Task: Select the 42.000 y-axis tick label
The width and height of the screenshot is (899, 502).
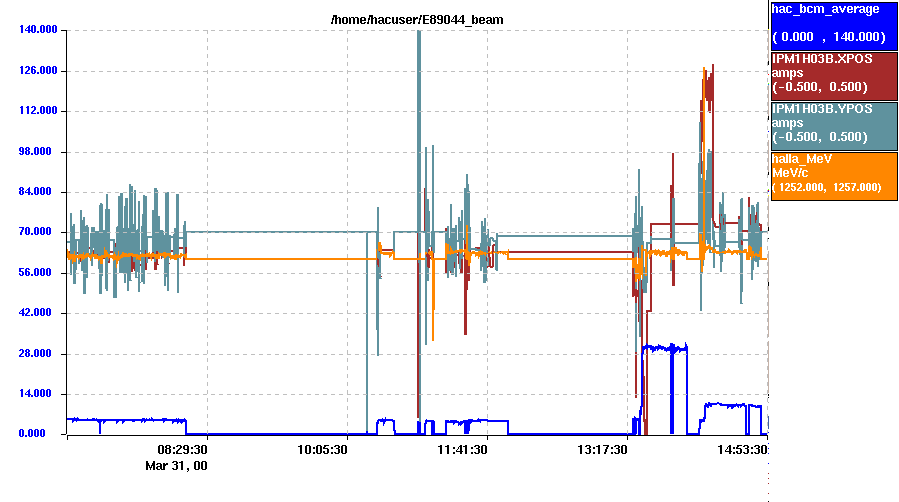Action: 40,313
